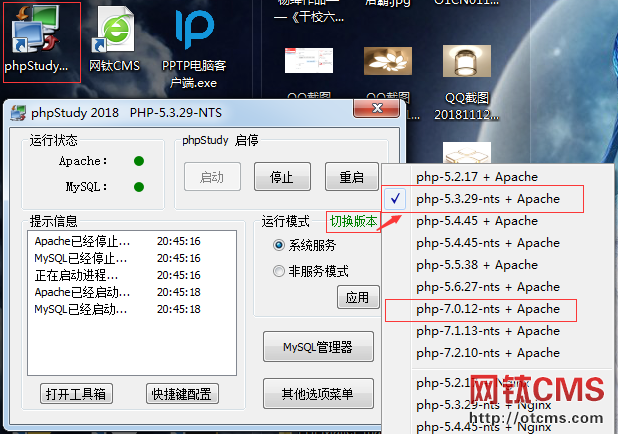The width and height of the screenshot is (618, 434).
Task: Click the MySQL green status indicator
Action: [x=139, y=186]
